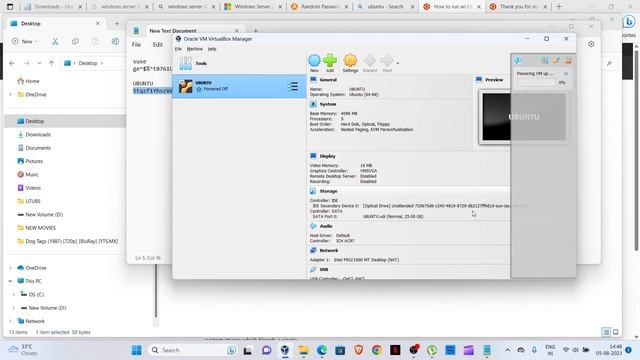Screen dimensions: 640x360
Task: Open Chrome from the taskbar
Action: [377, 350]
